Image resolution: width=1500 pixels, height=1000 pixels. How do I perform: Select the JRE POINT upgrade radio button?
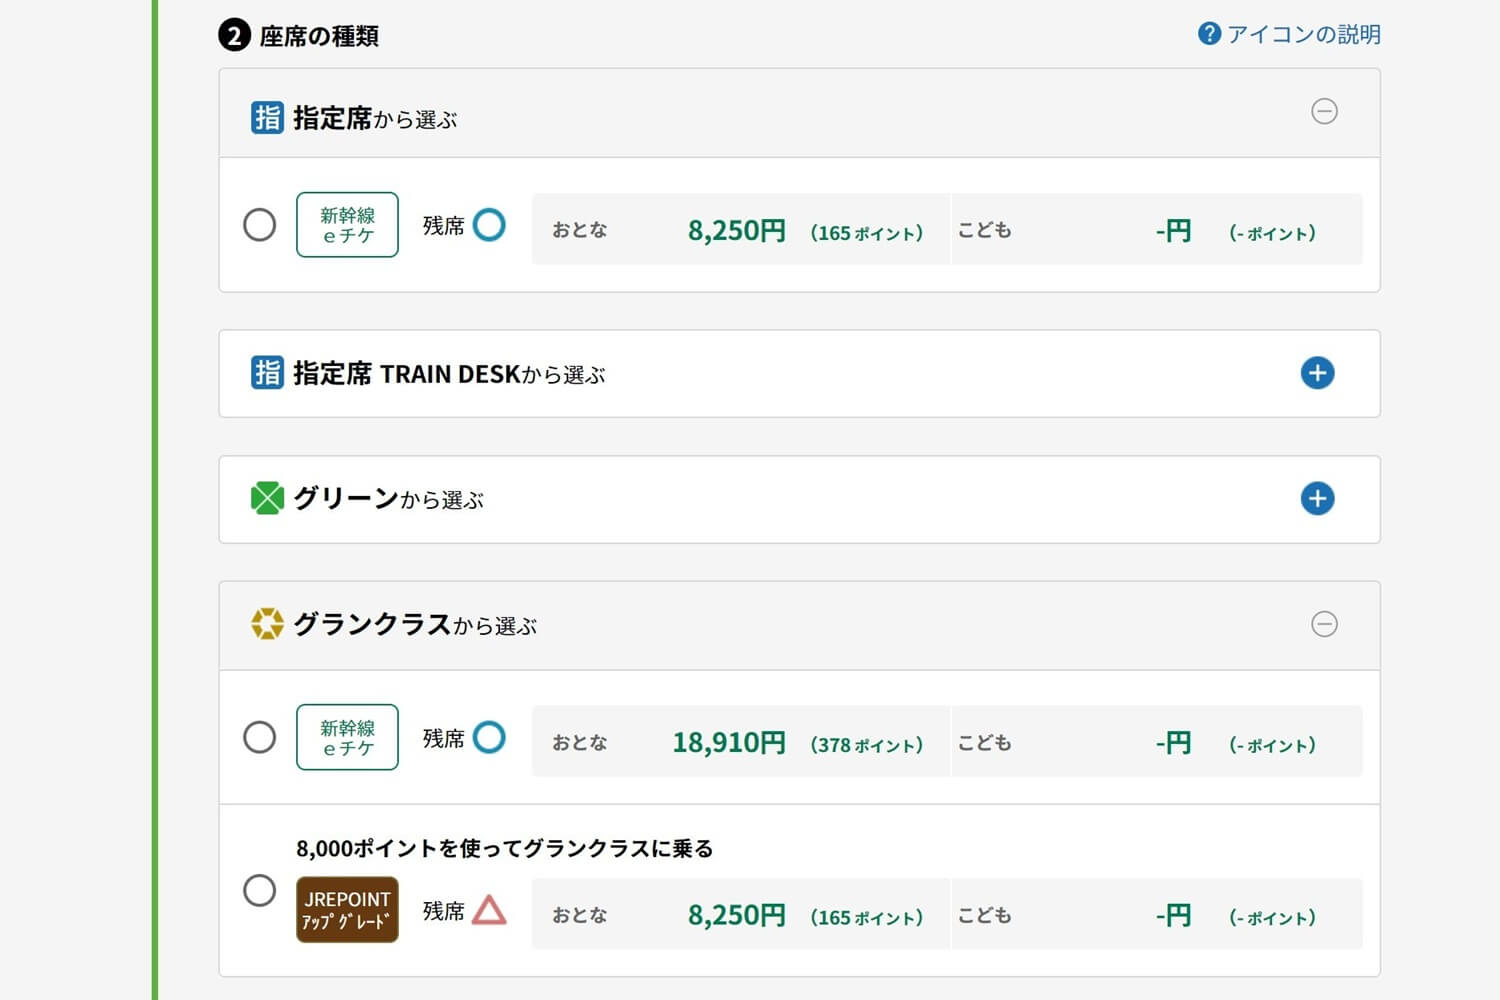[260, 890]
